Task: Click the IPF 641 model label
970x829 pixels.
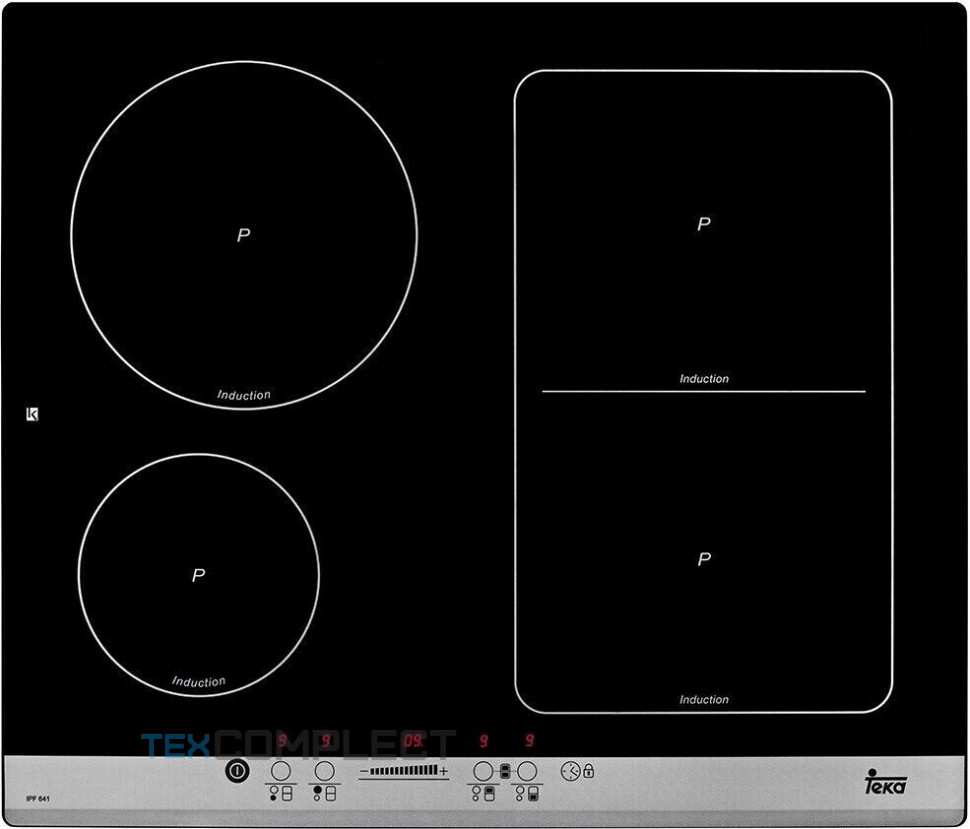Action: pos(38,799)
